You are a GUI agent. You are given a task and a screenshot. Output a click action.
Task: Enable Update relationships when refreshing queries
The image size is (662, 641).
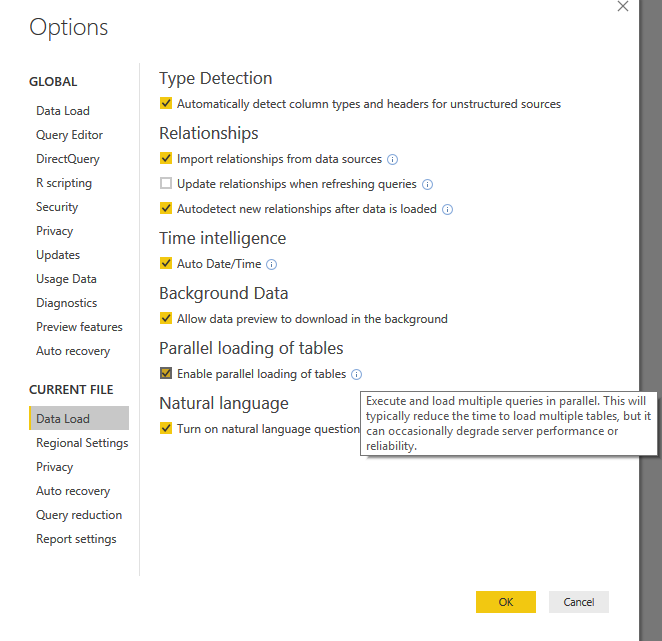tap(166, 183)
